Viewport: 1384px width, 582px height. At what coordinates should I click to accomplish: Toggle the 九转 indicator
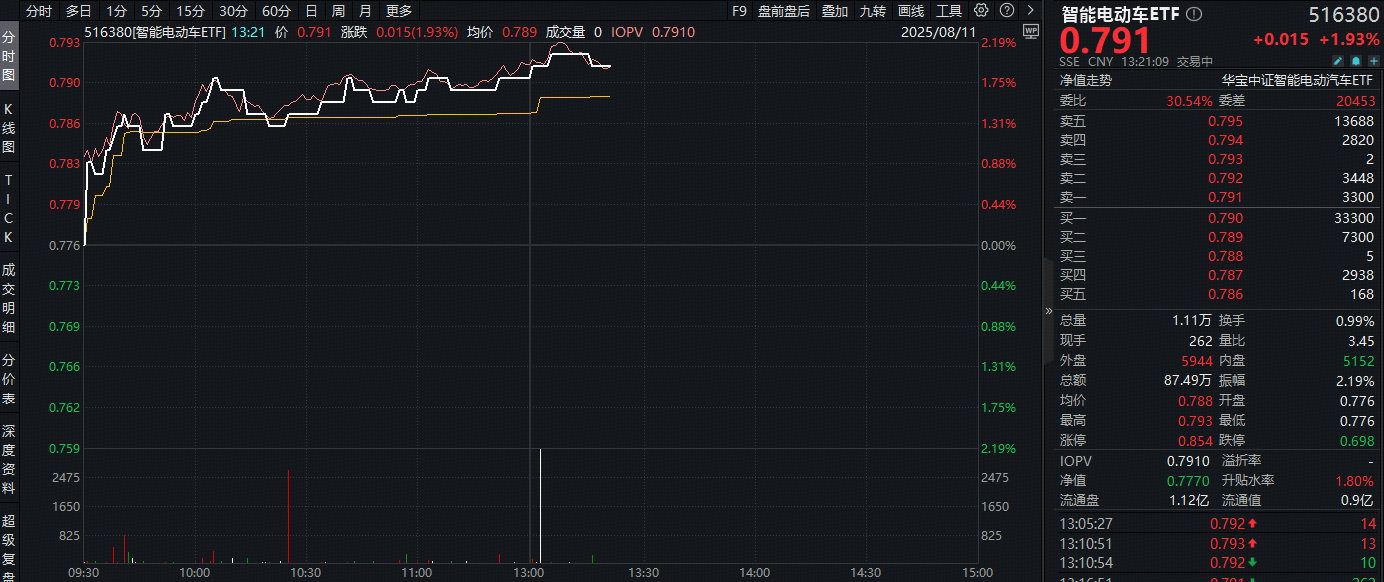click(x=872, y=11)
